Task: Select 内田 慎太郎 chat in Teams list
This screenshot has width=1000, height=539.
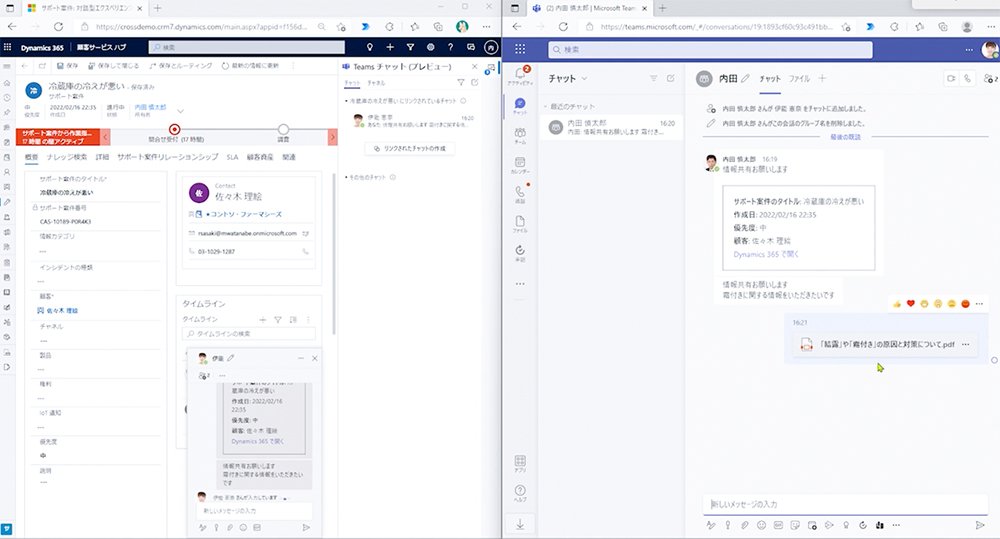Action: pos(611,127)
